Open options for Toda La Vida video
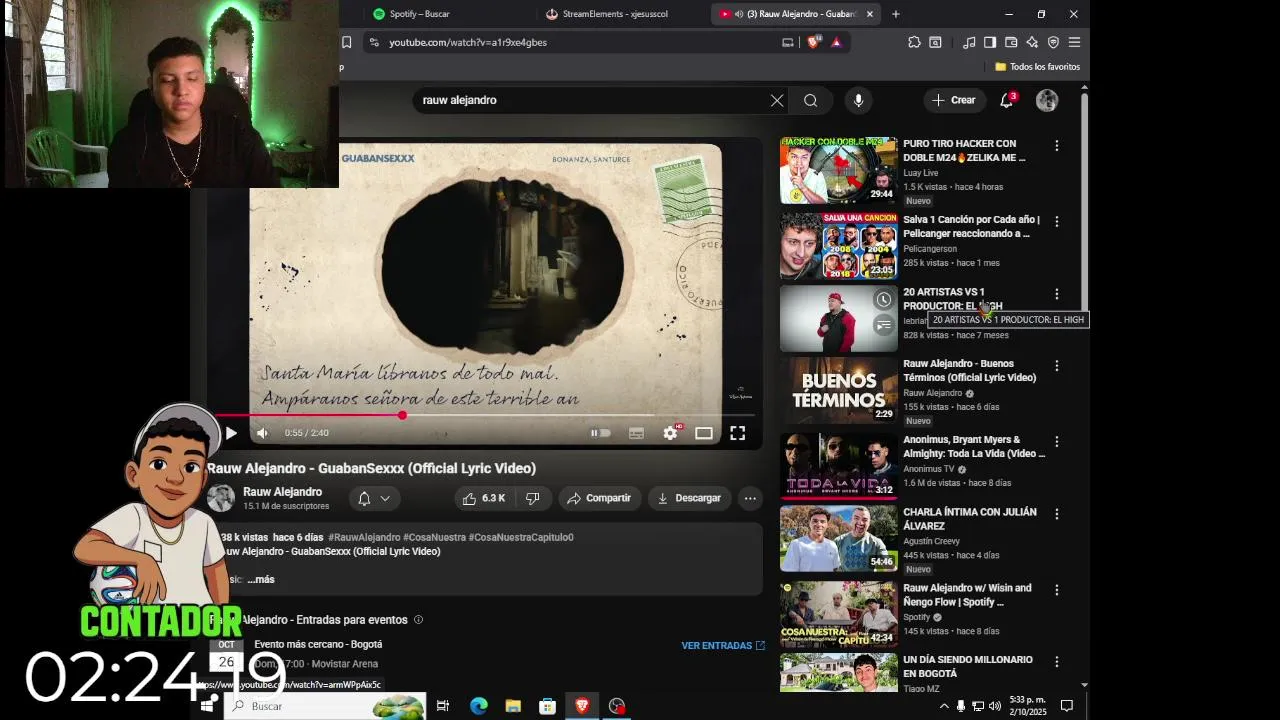1280x720 pixels. pyautogui.click(x=1056, y=441)
